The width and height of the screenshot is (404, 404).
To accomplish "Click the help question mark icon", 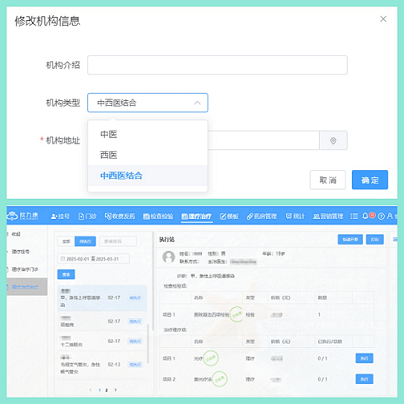I will (381, 216).
